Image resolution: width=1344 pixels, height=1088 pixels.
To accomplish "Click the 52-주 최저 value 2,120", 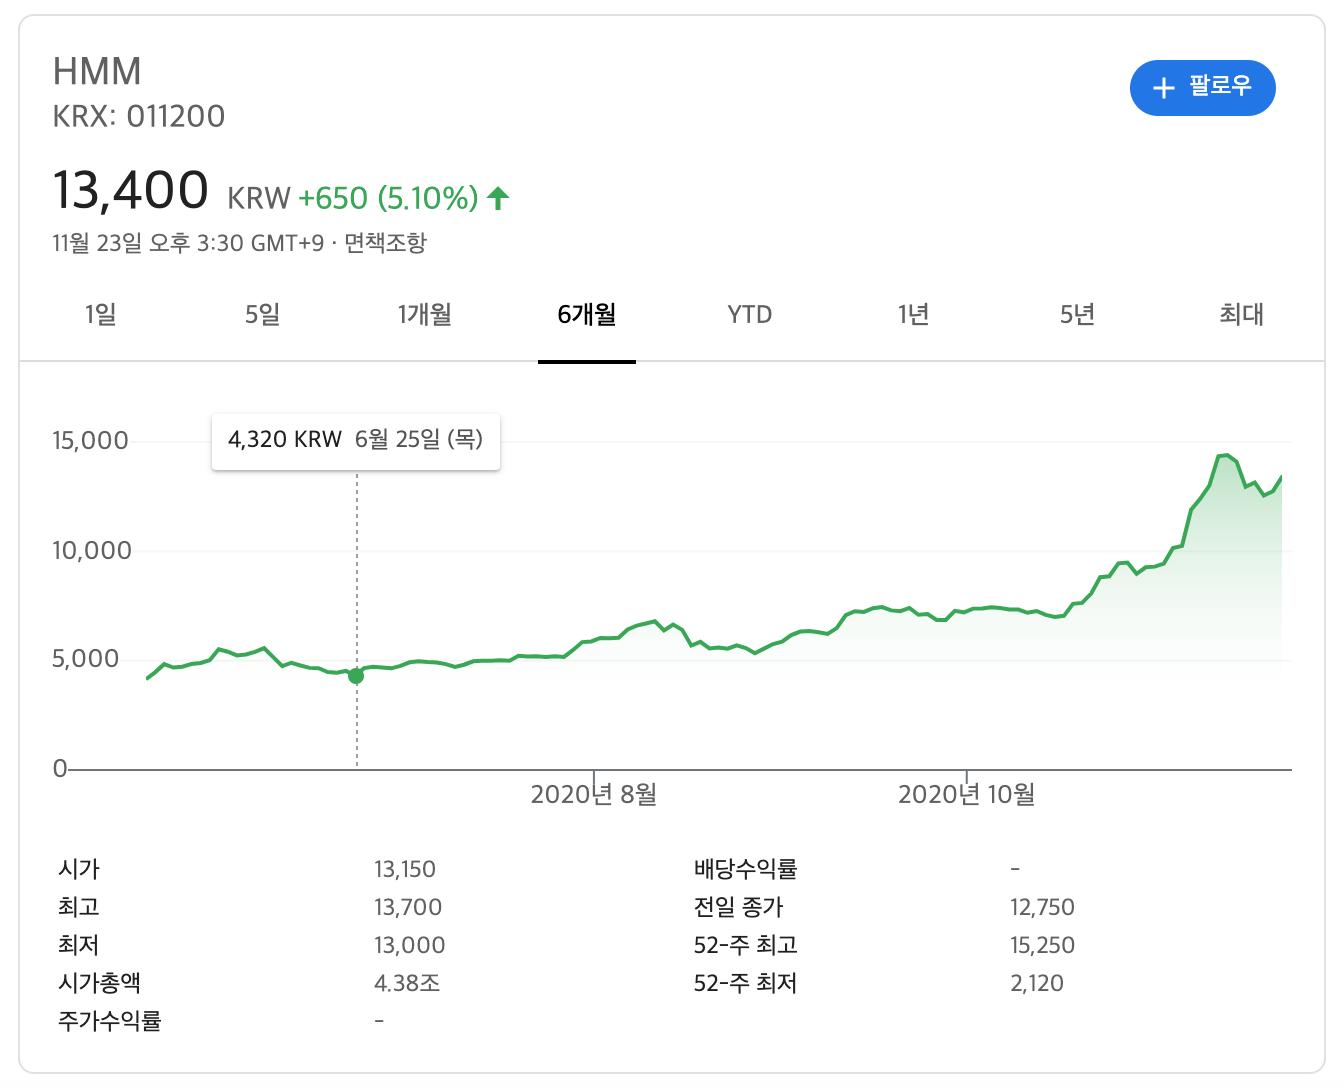I will tap(1037, 984).
